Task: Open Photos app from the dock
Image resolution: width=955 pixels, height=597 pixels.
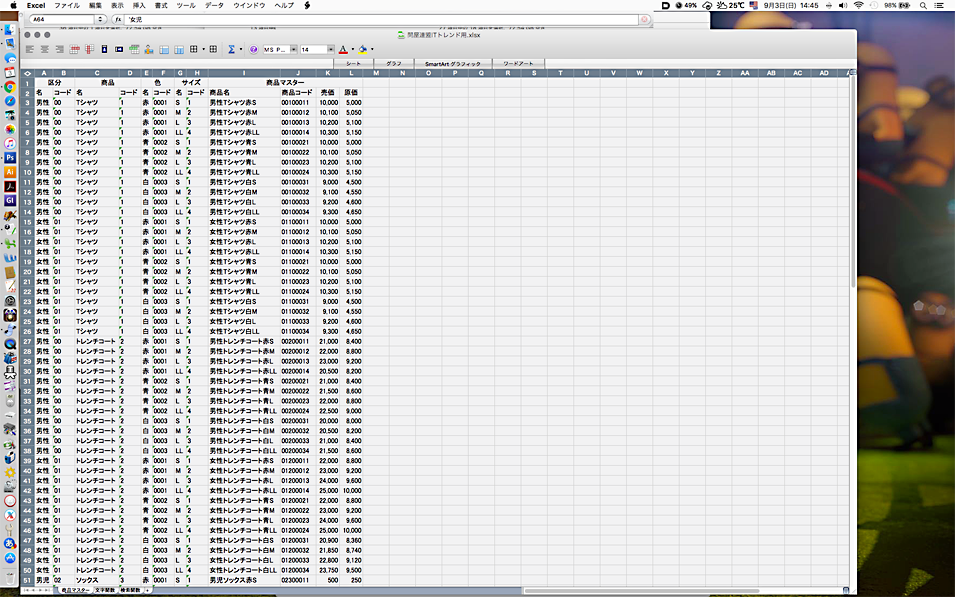Action: tap(10, 129)
